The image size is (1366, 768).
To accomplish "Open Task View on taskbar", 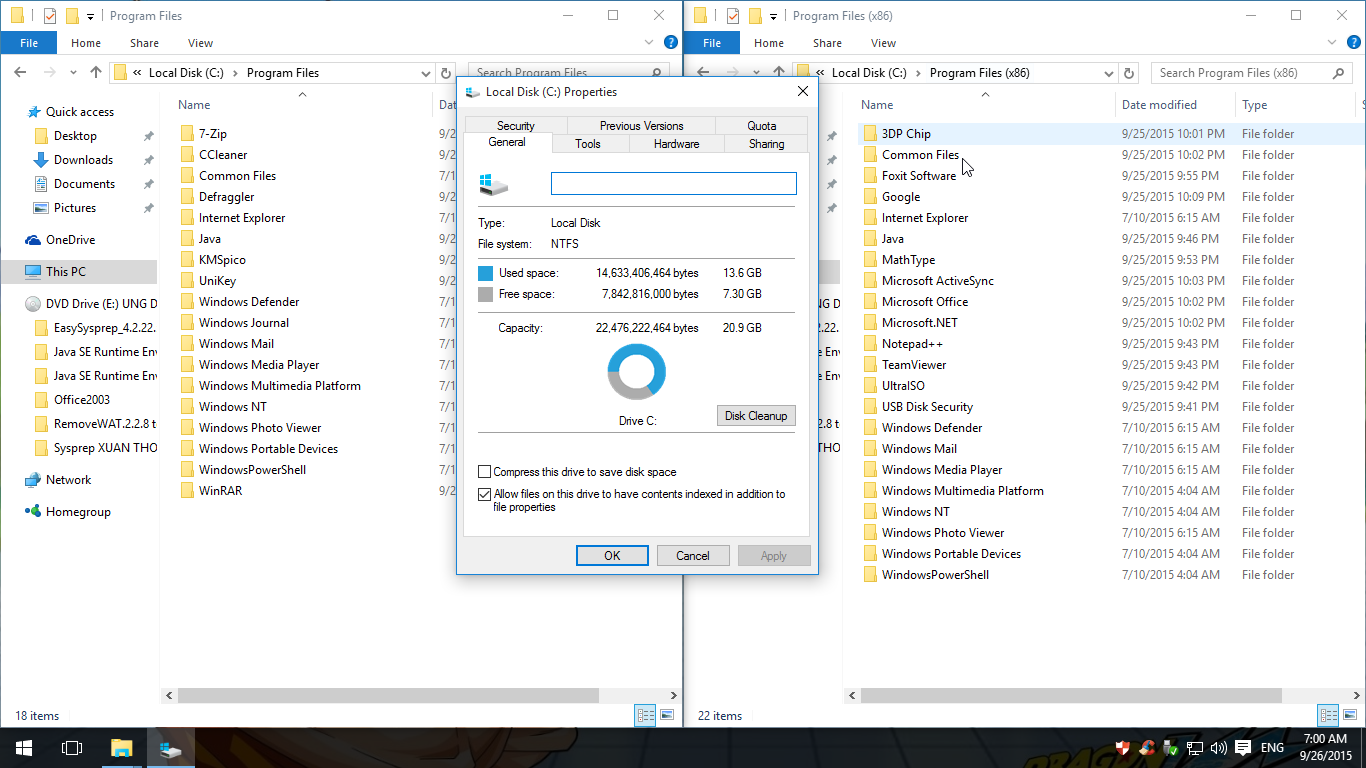I will pyautogui.click(x=72, y=747).
